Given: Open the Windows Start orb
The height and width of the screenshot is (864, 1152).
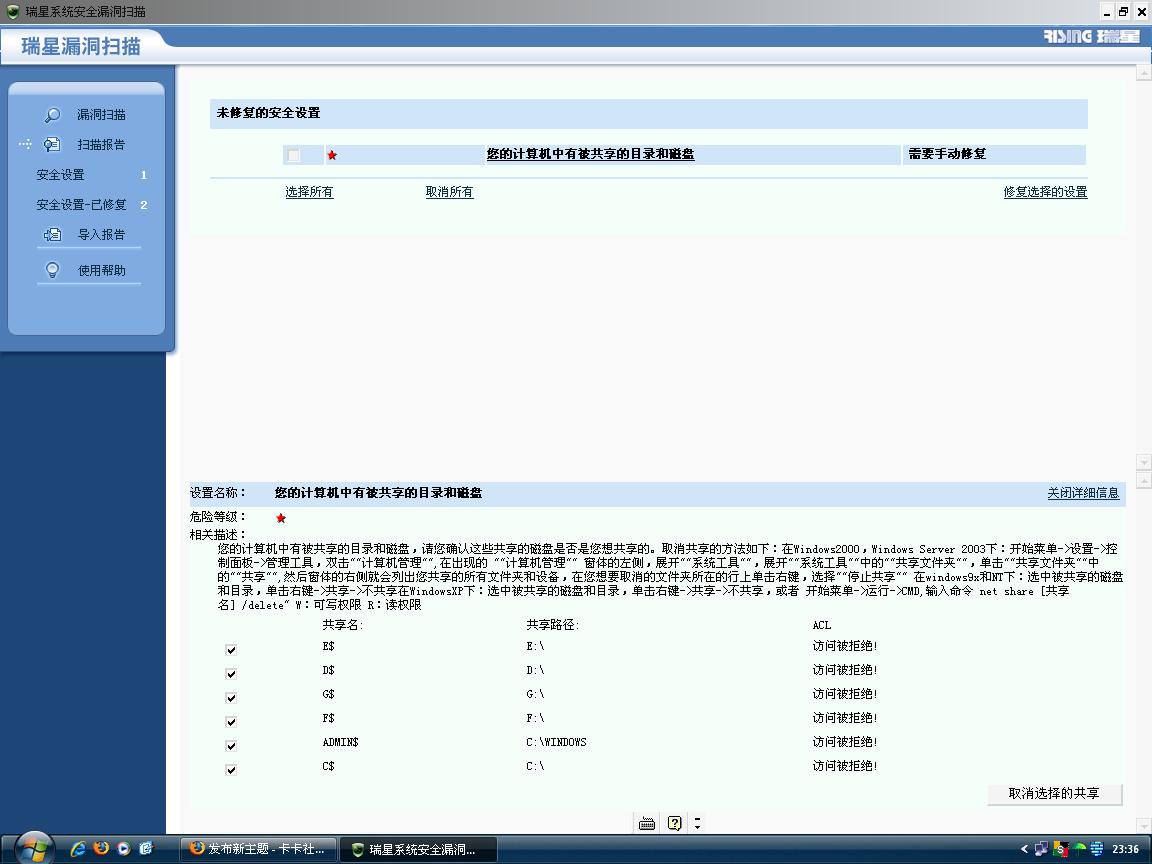Looking at the screenshot, I should 34,849.
